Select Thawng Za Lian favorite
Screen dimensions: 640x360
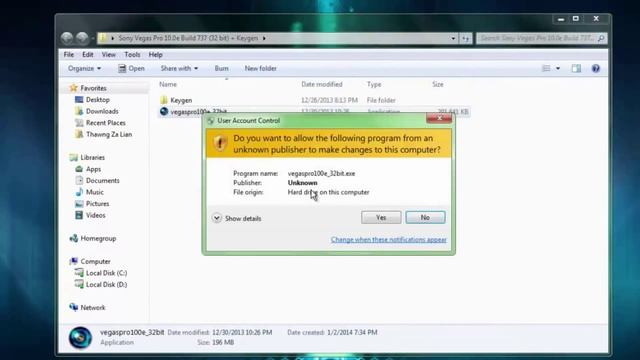point(109,134)
